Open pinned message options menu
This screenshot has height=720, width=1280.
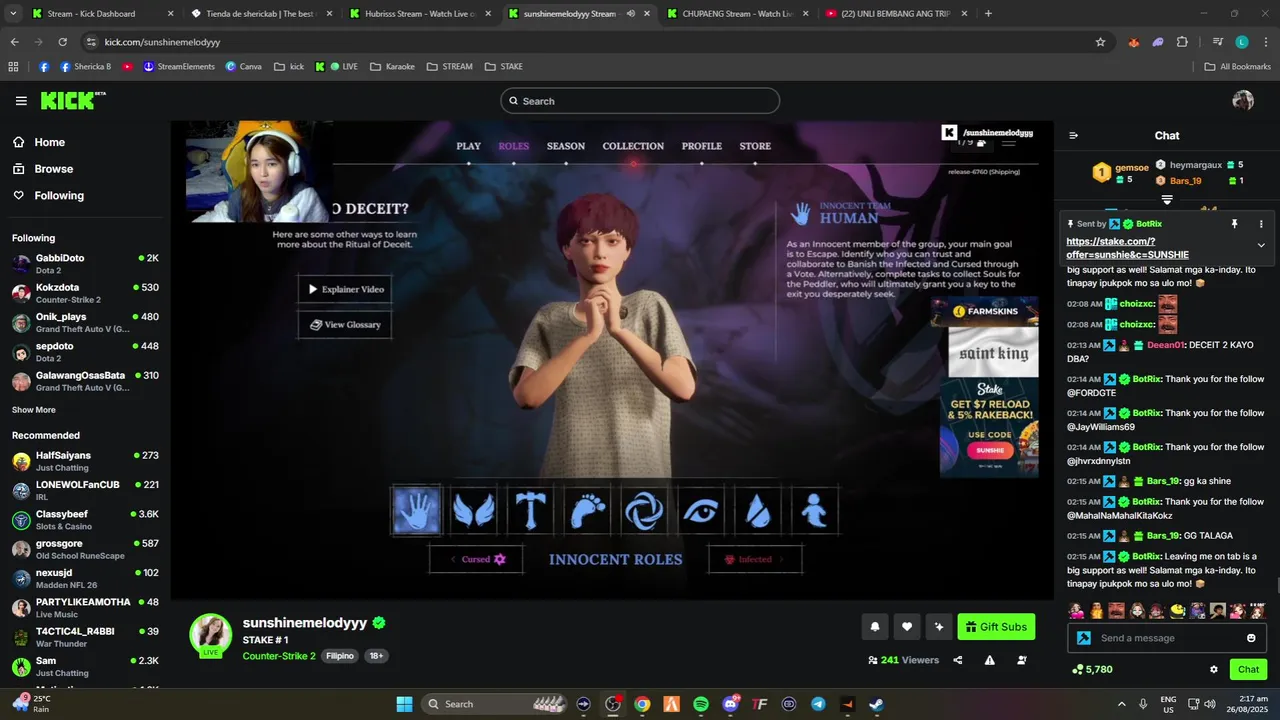click(x=1261, y=224)
